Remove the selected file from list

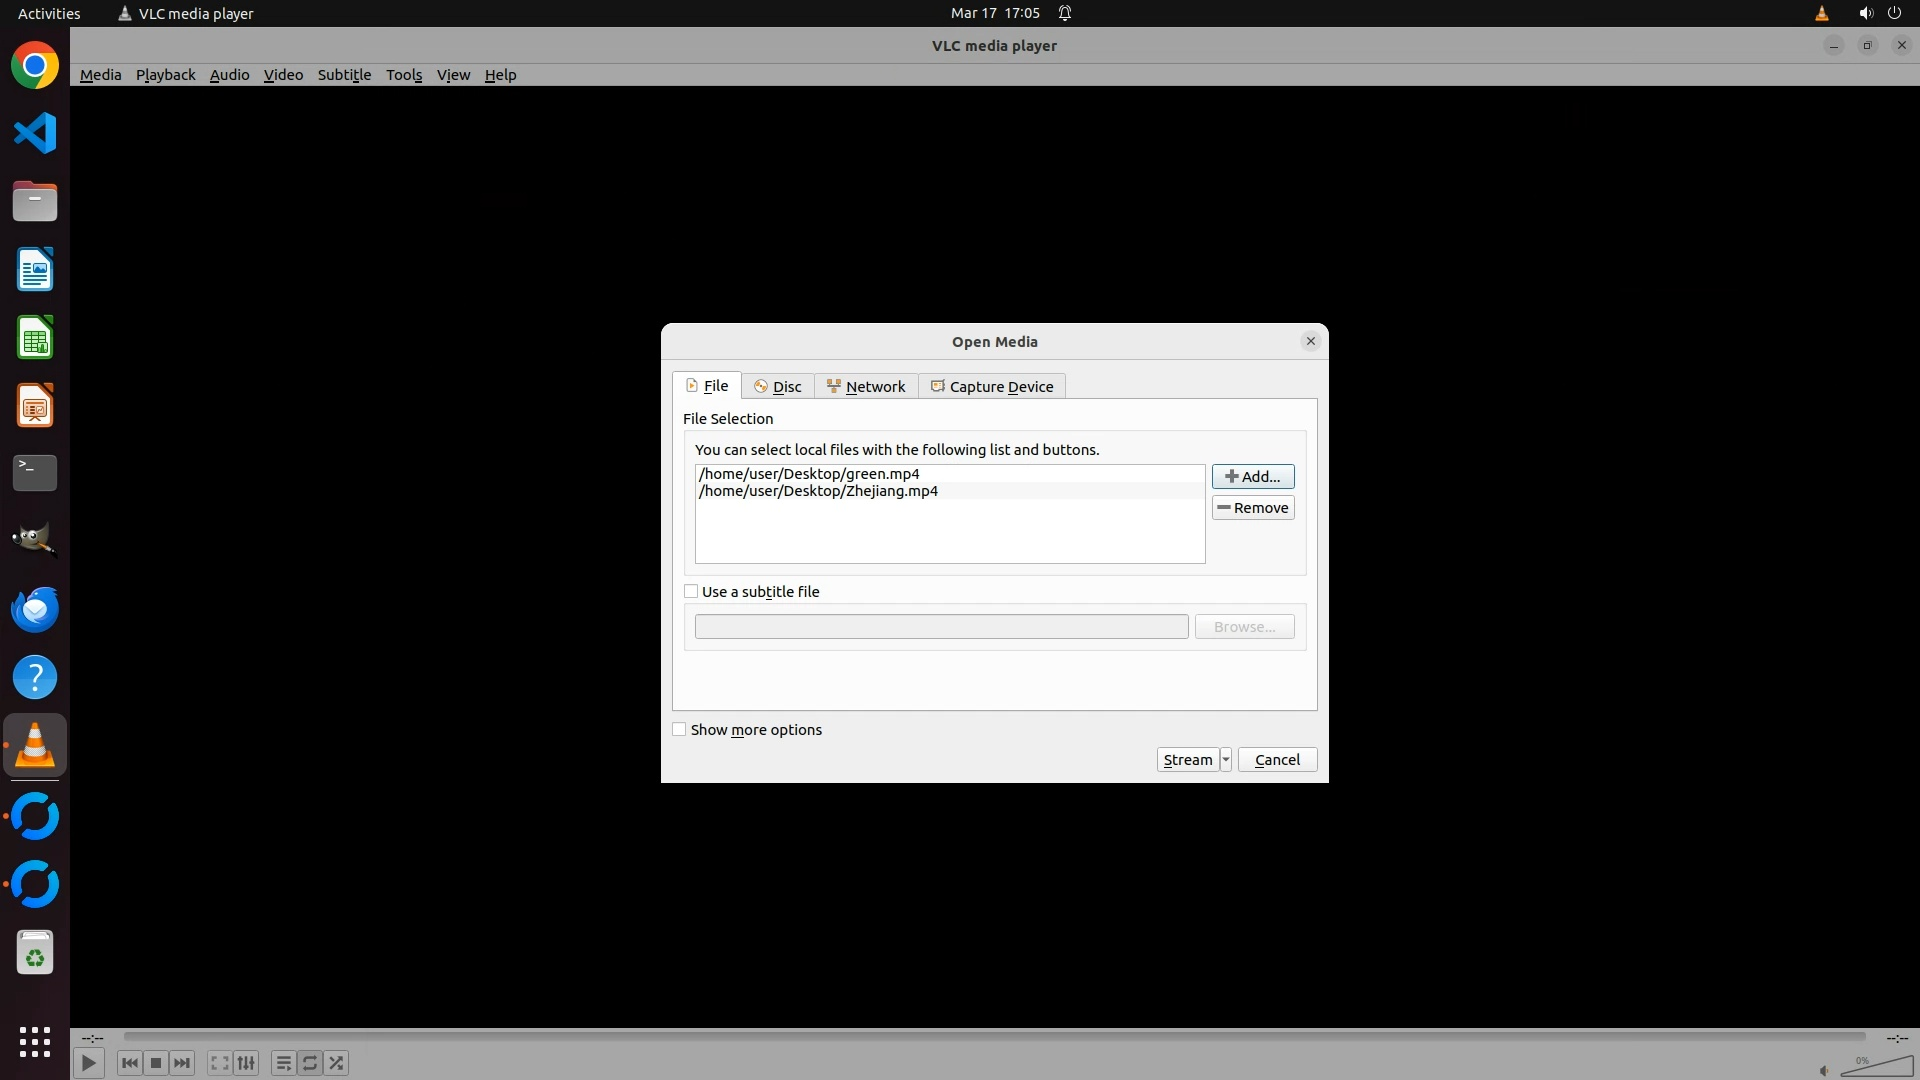click(x=1252, y=507)
